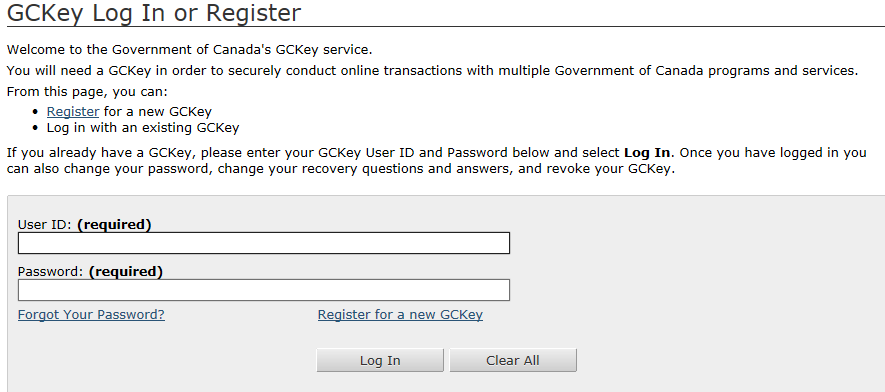Click the for a new GCKey bullet text

pos(157,112)
